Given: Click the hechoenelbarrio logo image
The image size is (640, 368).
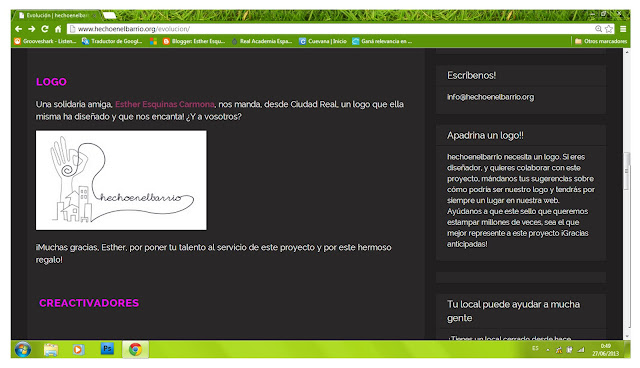Looking at the screenshot, I should coord(121,180).
